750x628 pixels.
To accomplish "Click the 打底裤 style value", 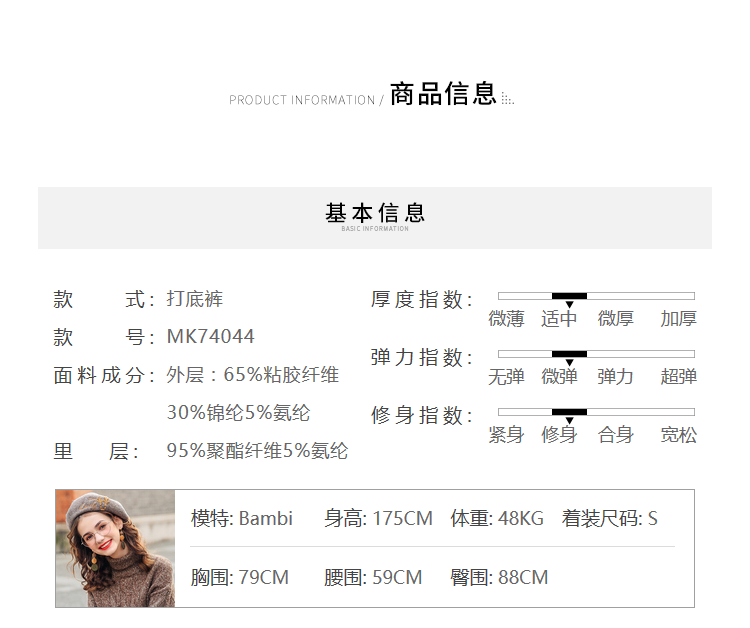I will click(195, 299).
